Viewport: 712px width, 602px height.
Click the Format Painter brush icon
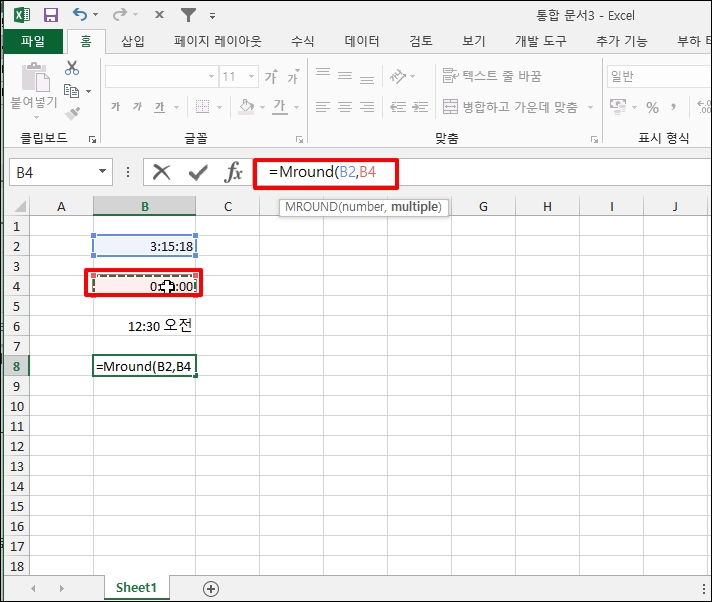(x=72, y=113)
